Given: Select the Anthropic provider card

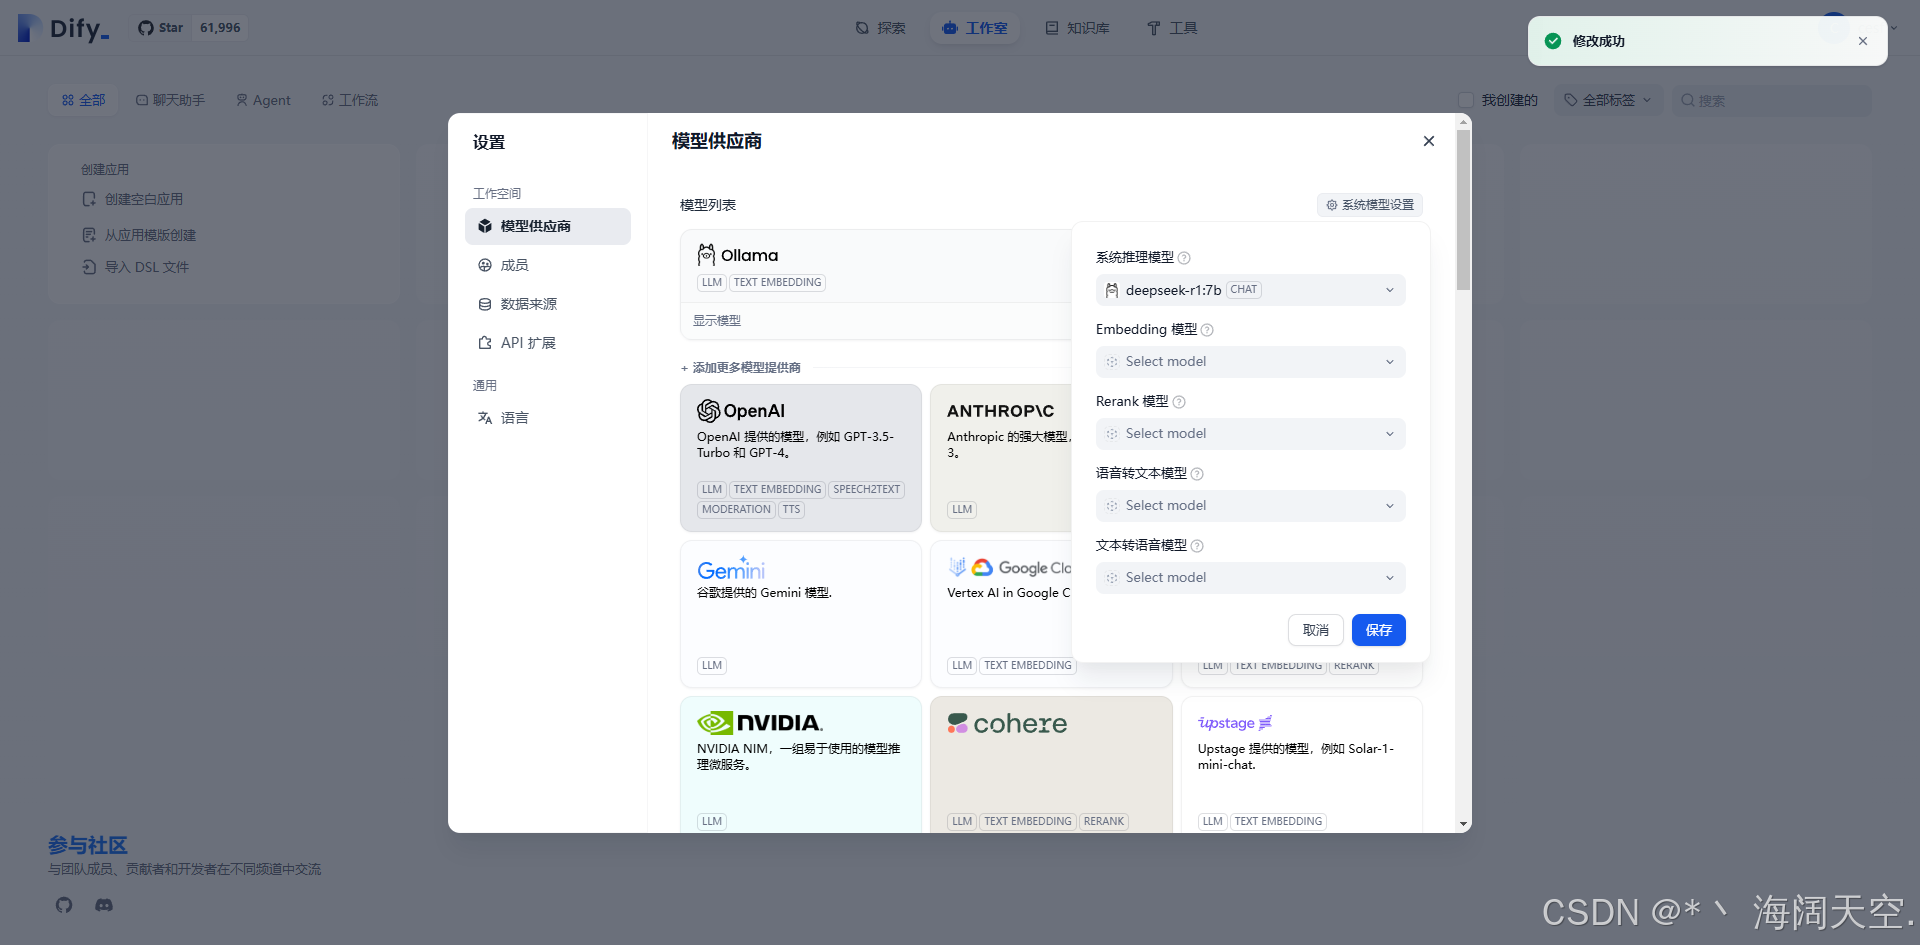Looking at the screenshot, I should (1001, 458).
